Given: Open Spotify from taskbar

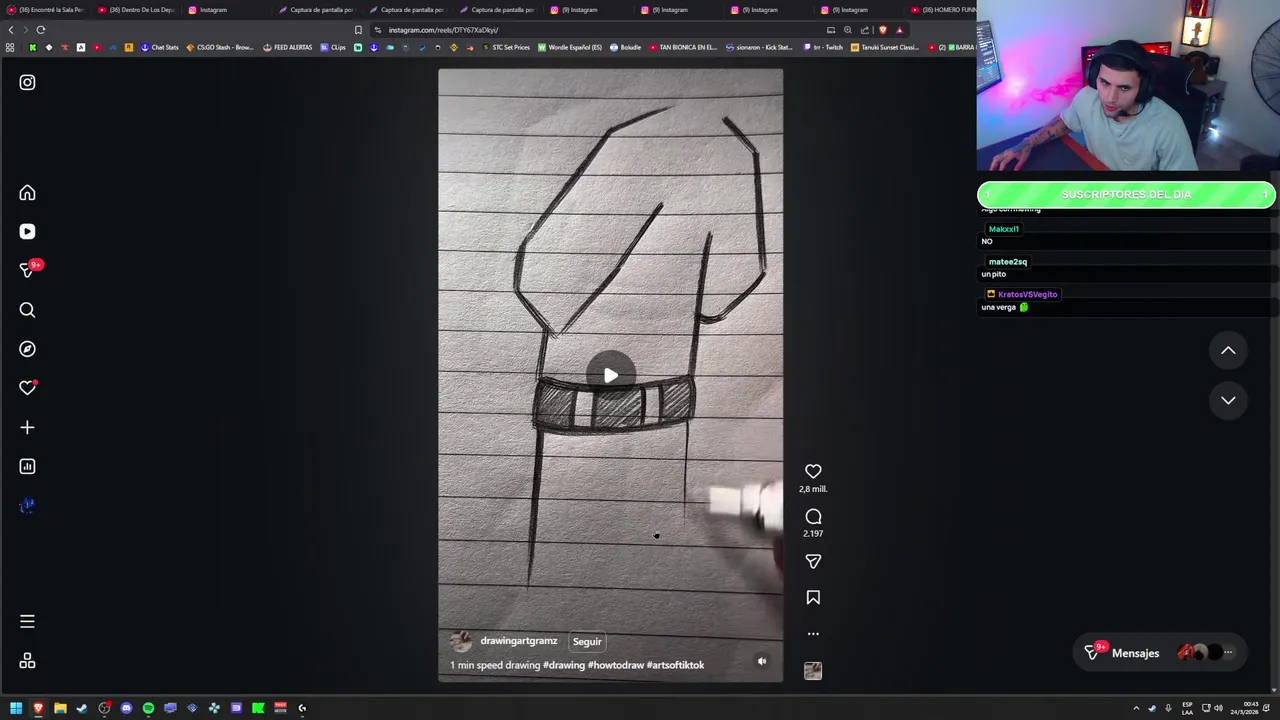Looking at the screenshot, I should pyautogui.click(x=148, y=708).
